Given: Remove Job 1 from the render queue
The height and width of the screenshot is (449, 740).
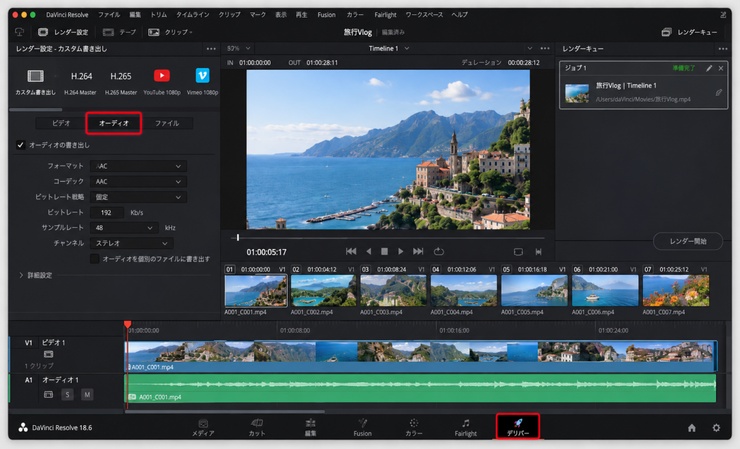Looking at the screenshot, I should click(721, 68).
